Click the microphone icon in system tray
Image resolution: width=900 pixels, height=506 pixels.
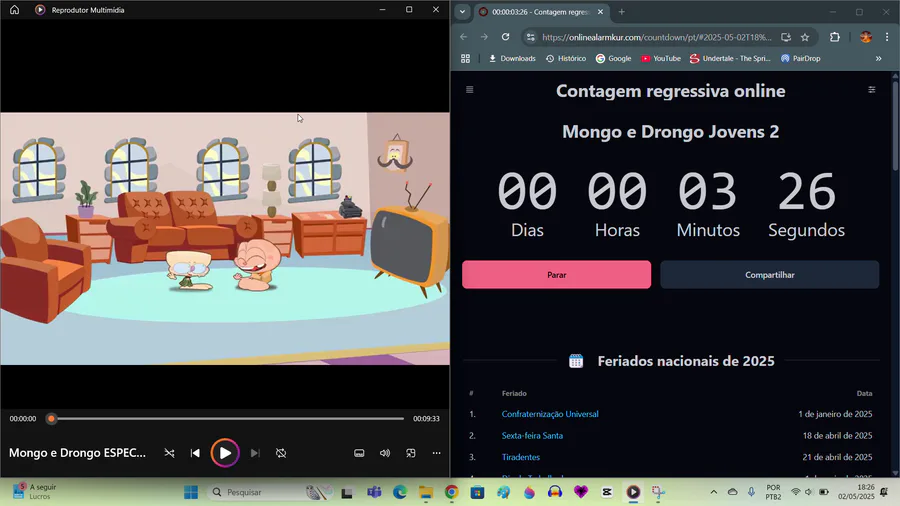tap(751, 492)
